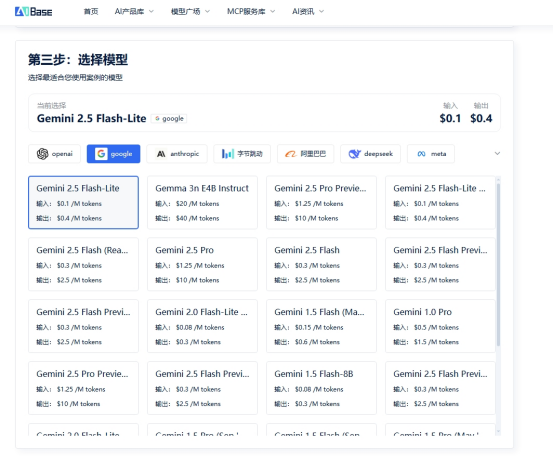The image size is (554, 458).
Task: Select the openai provider
Action: [x=54, y=154]
